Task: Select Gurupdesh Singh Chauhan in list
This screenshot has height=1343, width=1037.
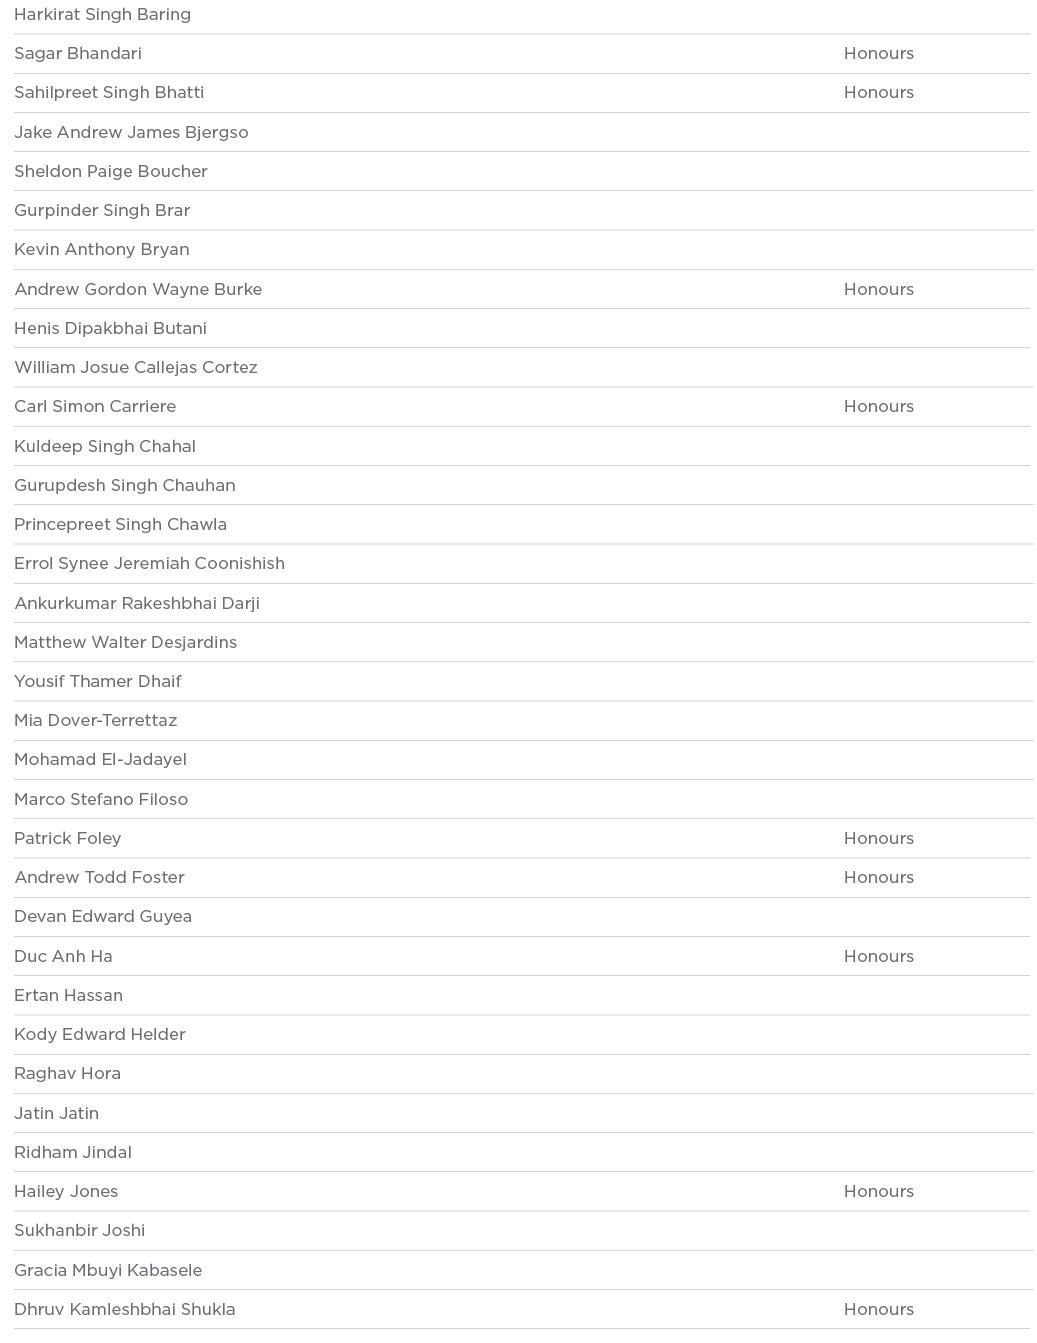Action: [x=125, y=485]
